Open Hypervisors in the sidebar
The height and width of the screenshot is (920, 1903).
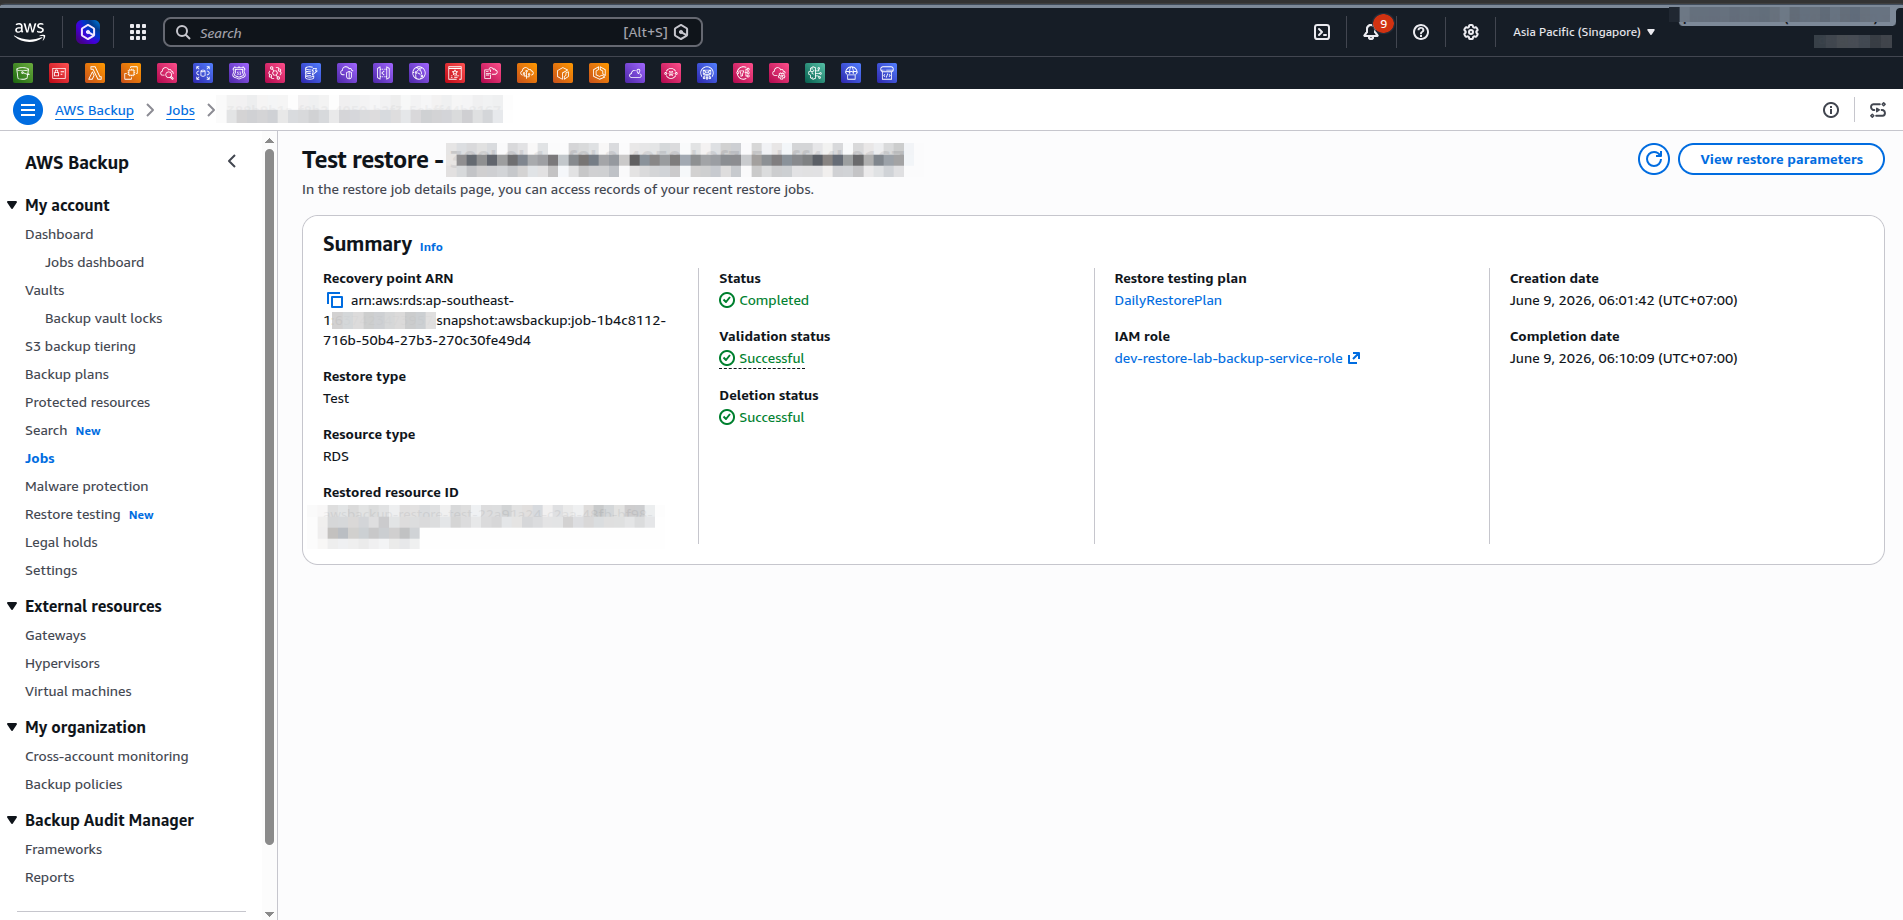(x=62, y=663)
